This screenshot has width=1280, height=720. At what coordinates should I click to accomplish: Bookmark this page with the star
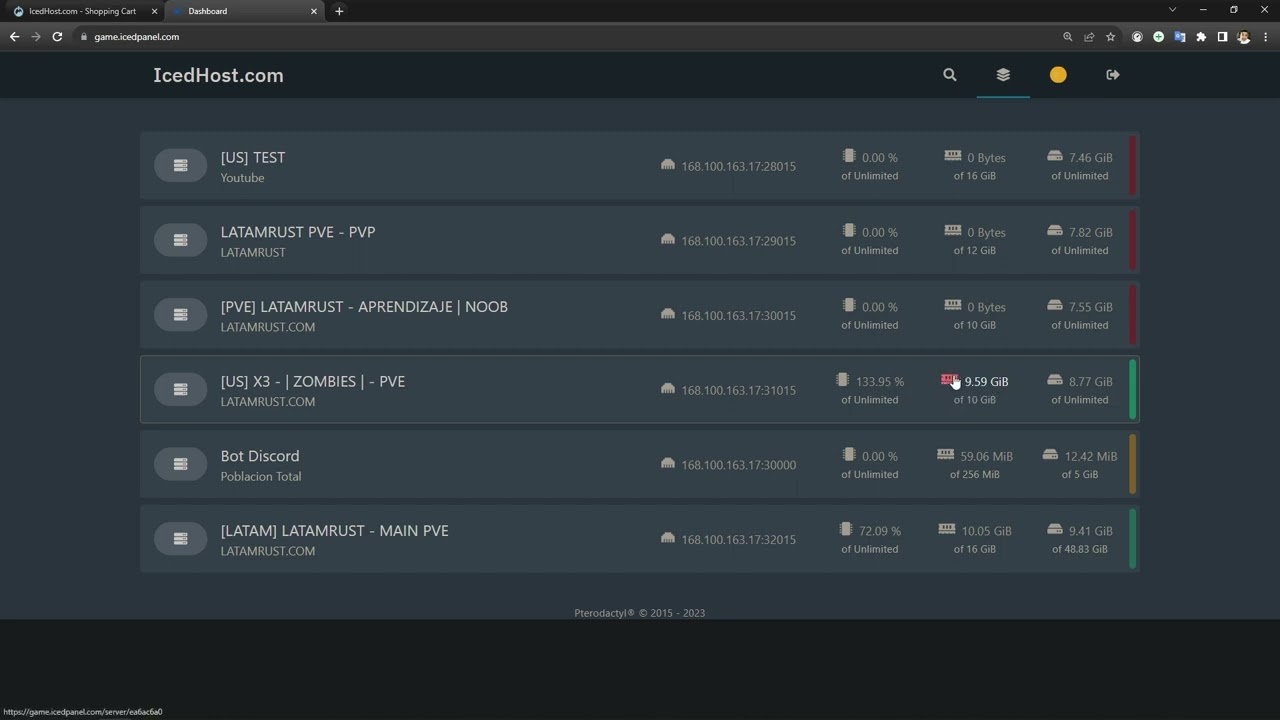point(1110,37)
